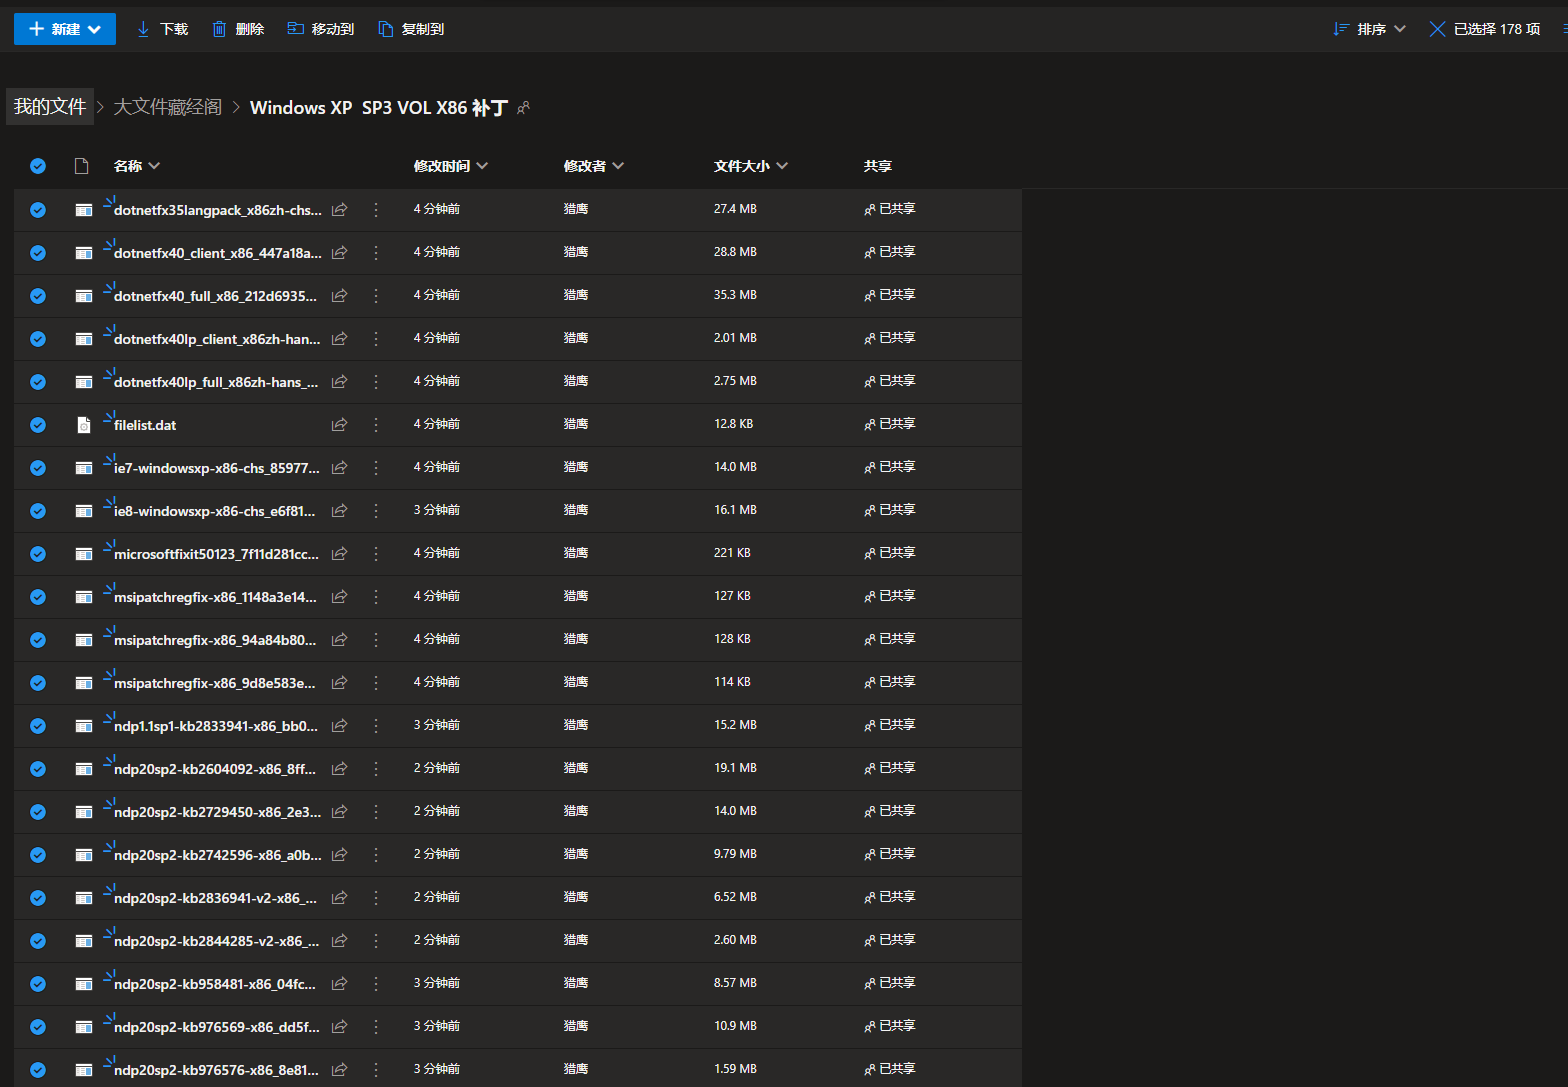Open more actions for ie7-windowsxp-x86-chs file

pos(376,468)
